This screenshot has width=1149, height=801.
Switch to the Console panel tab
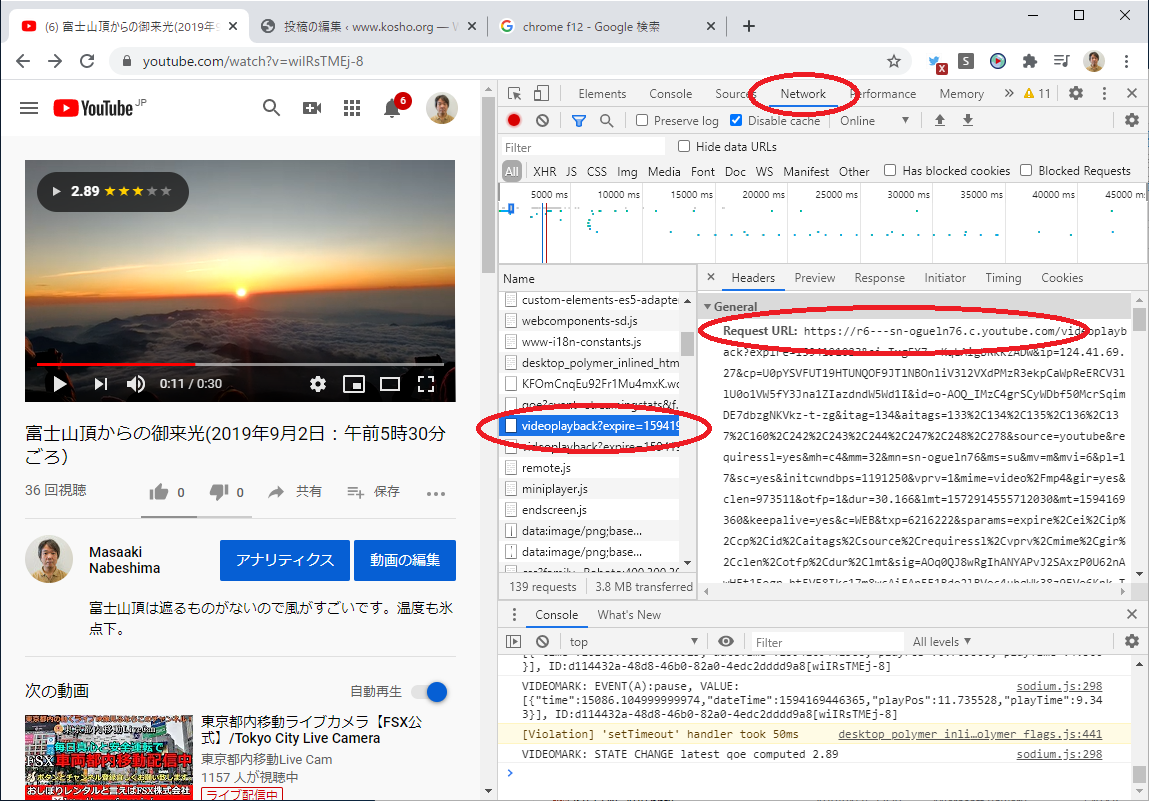click(x=670, y=94)
